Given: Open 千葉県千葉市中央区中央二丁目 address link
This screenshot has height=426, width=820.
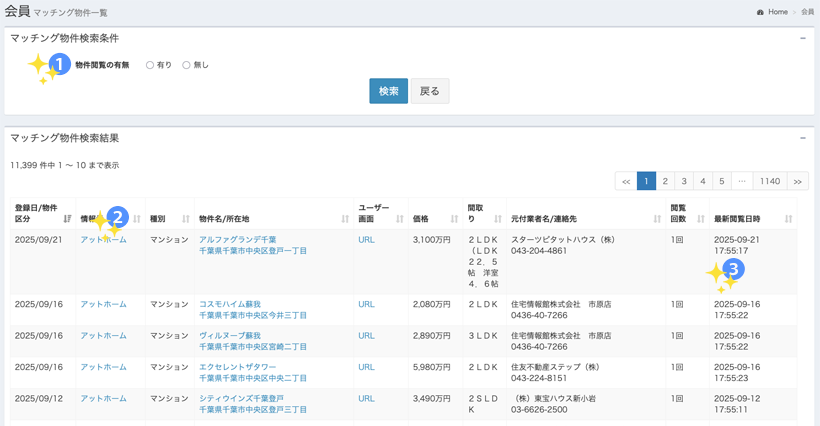Looking at the screenshot, I should pos(253,378).
